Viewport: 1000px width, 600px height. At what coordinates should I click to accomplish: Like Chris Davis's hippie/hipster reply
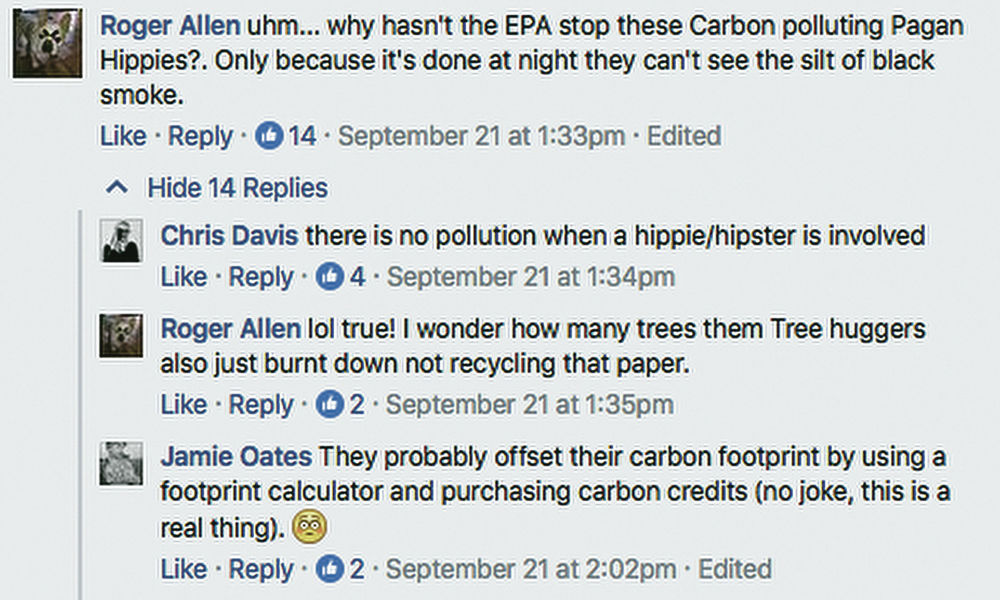pos(184,277)
